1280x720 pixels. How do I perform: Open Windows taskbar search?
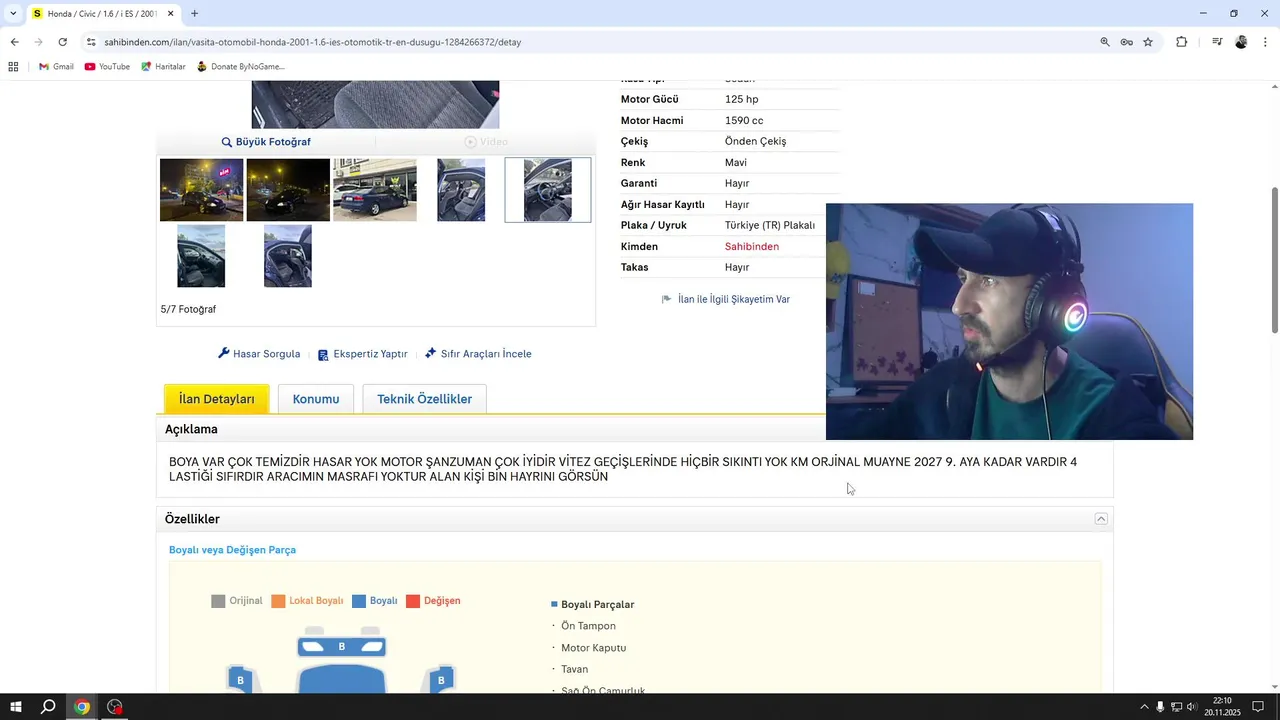click(x=48, y=707)
